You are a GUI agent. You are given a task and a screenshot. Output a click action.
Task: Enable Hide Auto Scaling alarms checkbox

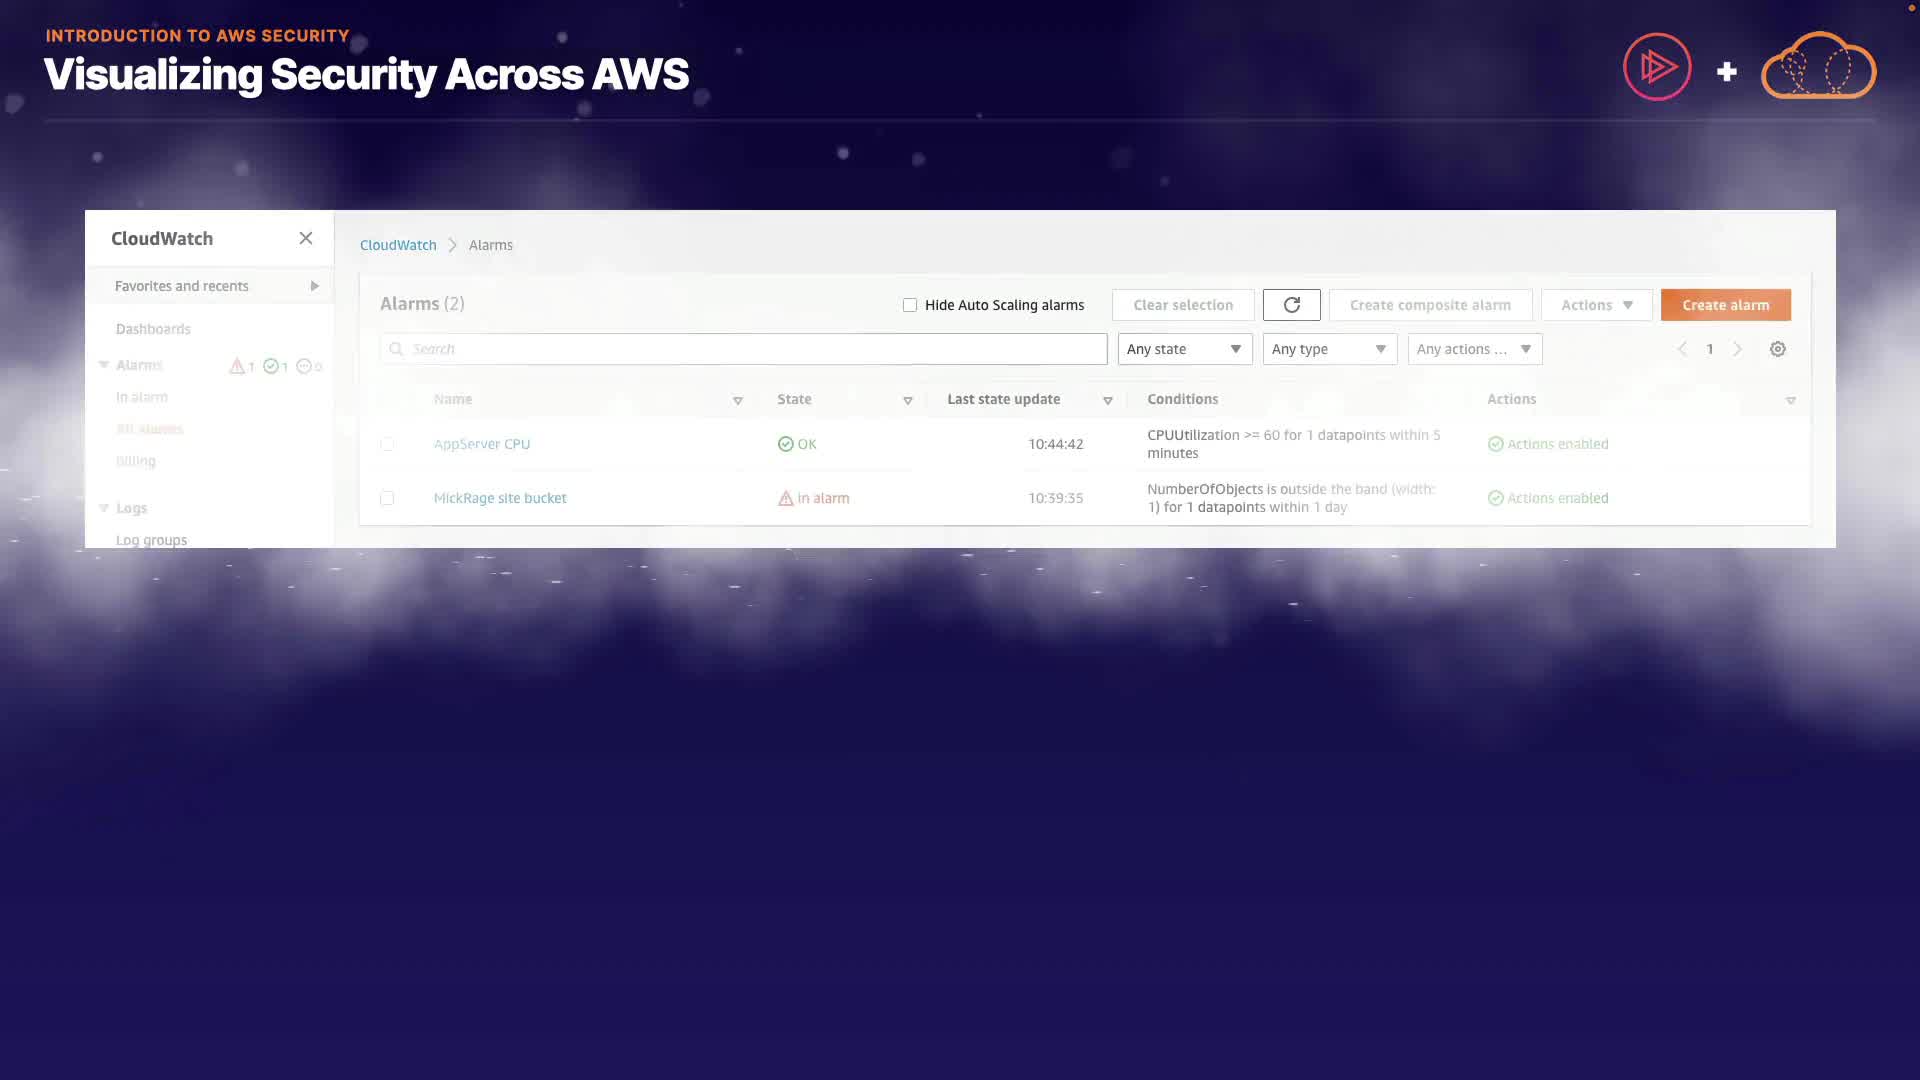[x=910, y=305]
